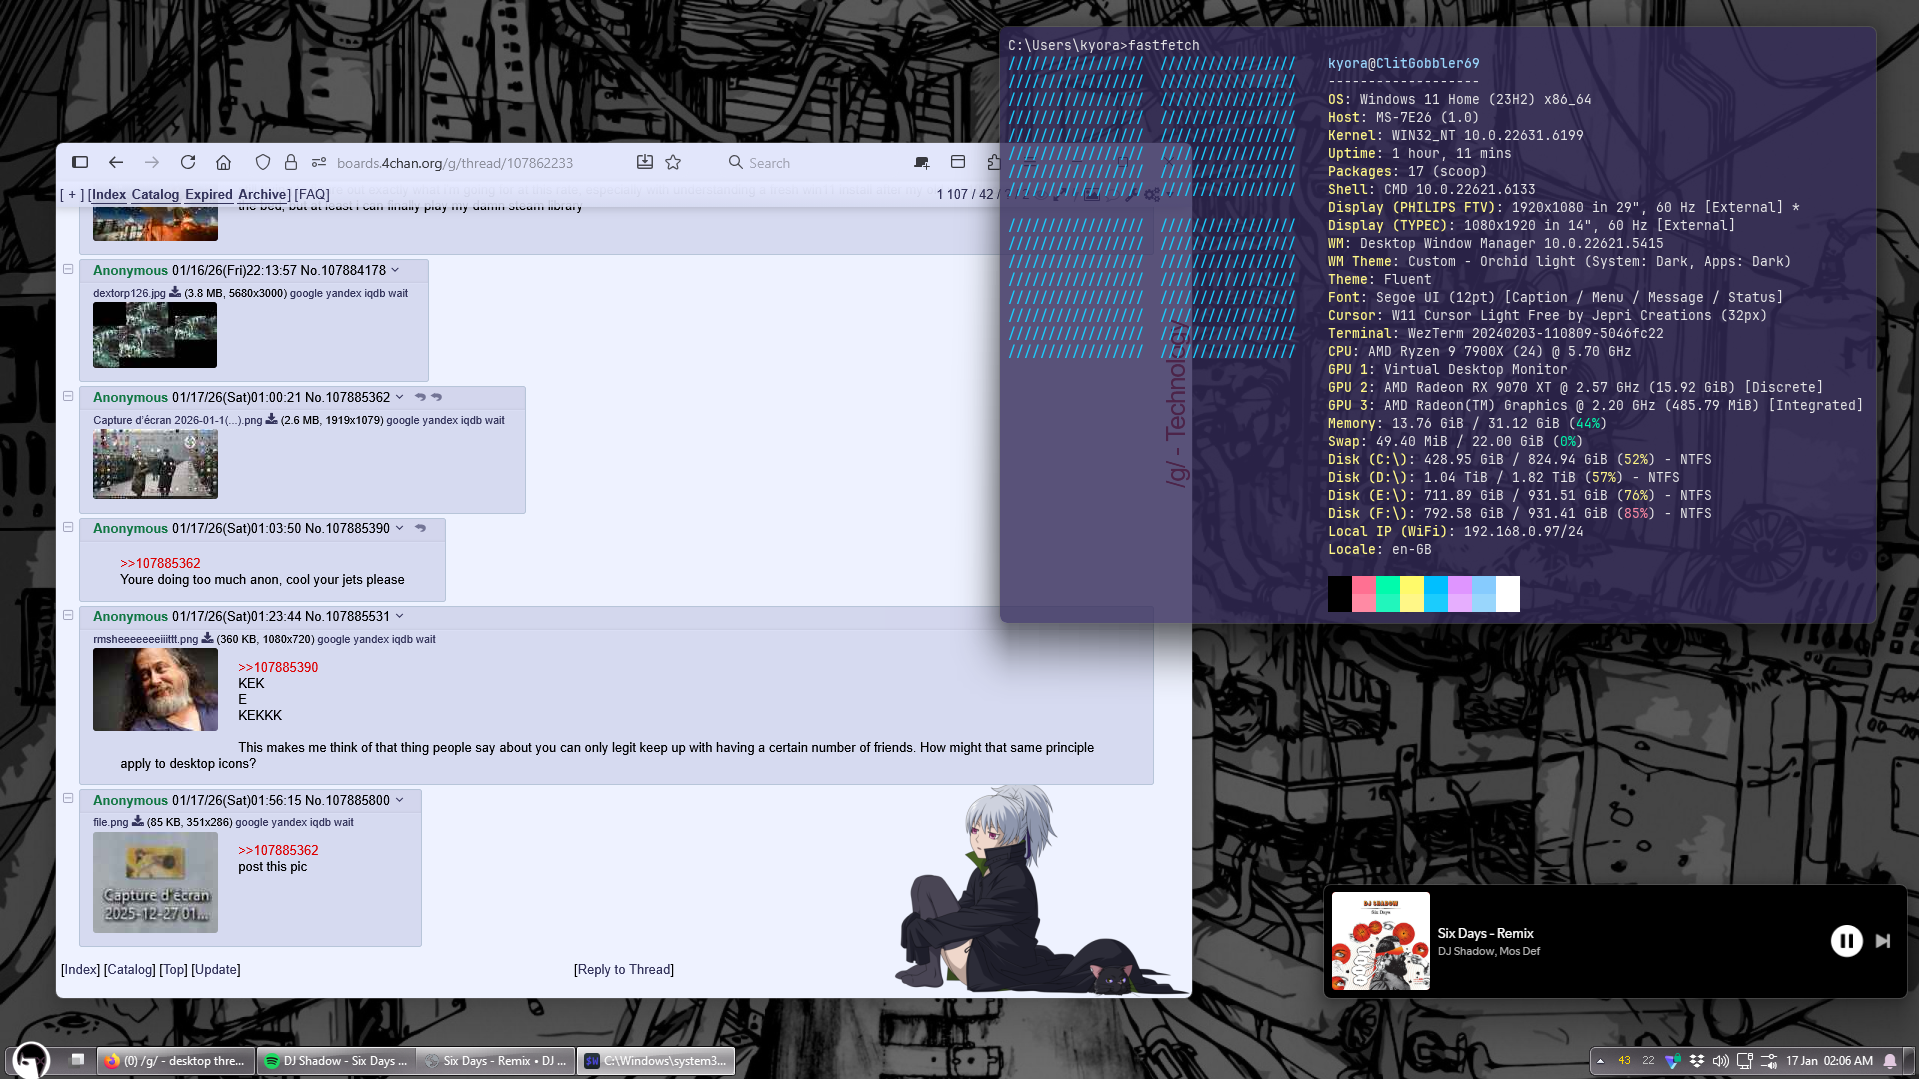The height and width of the screenshot is (1079, 1919).
Task: Go back one page in Firefox
Action: point(116,162)
